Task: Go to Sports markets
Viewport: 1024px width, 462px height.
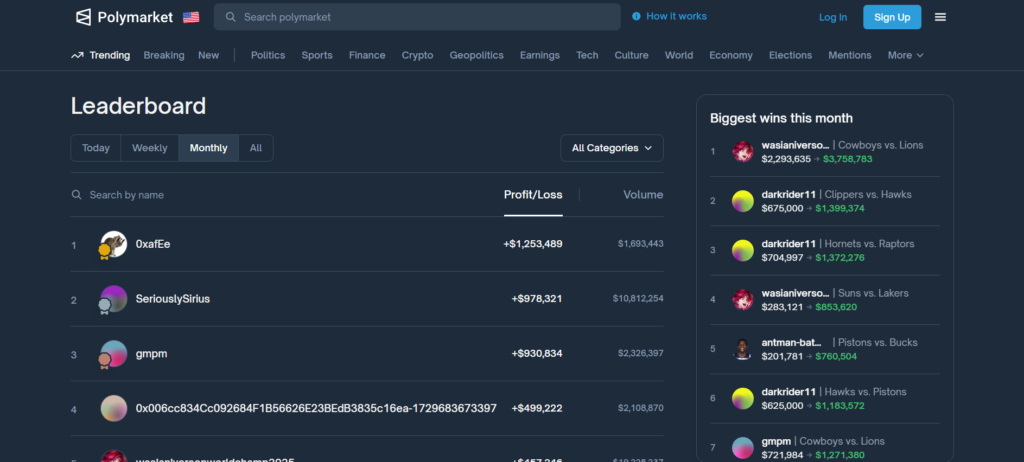Action: pos(317,56)
